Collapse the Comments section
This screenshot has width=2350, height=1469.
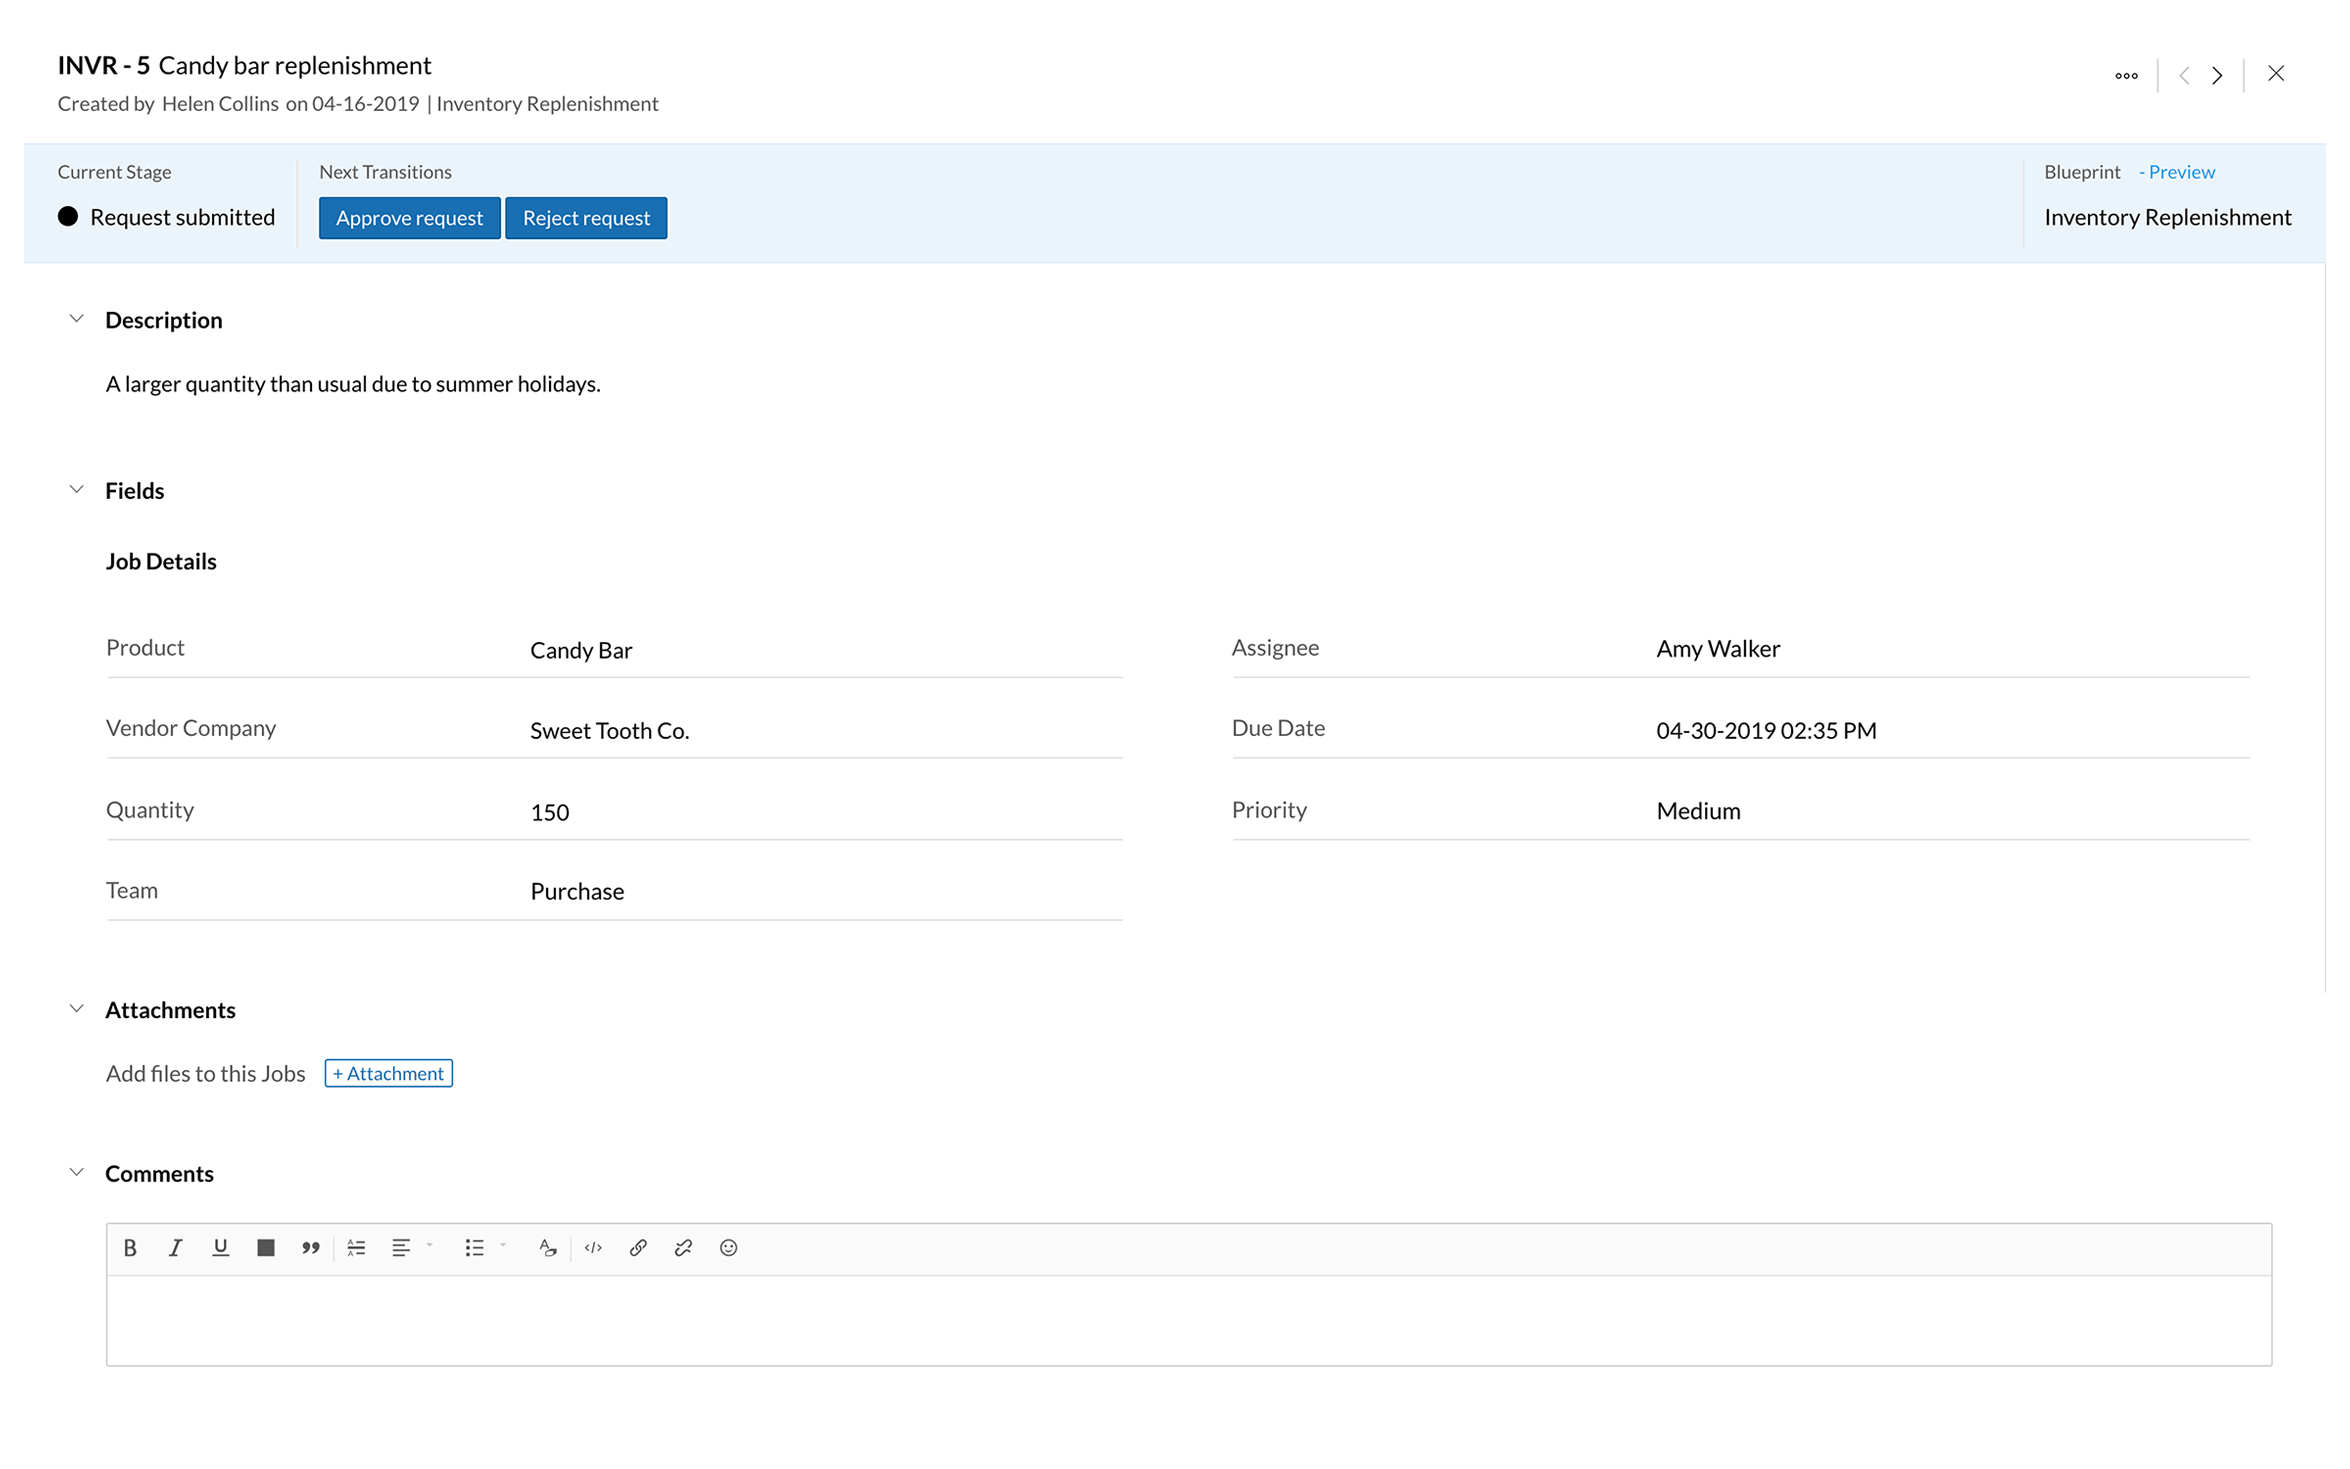[76, 1171]
